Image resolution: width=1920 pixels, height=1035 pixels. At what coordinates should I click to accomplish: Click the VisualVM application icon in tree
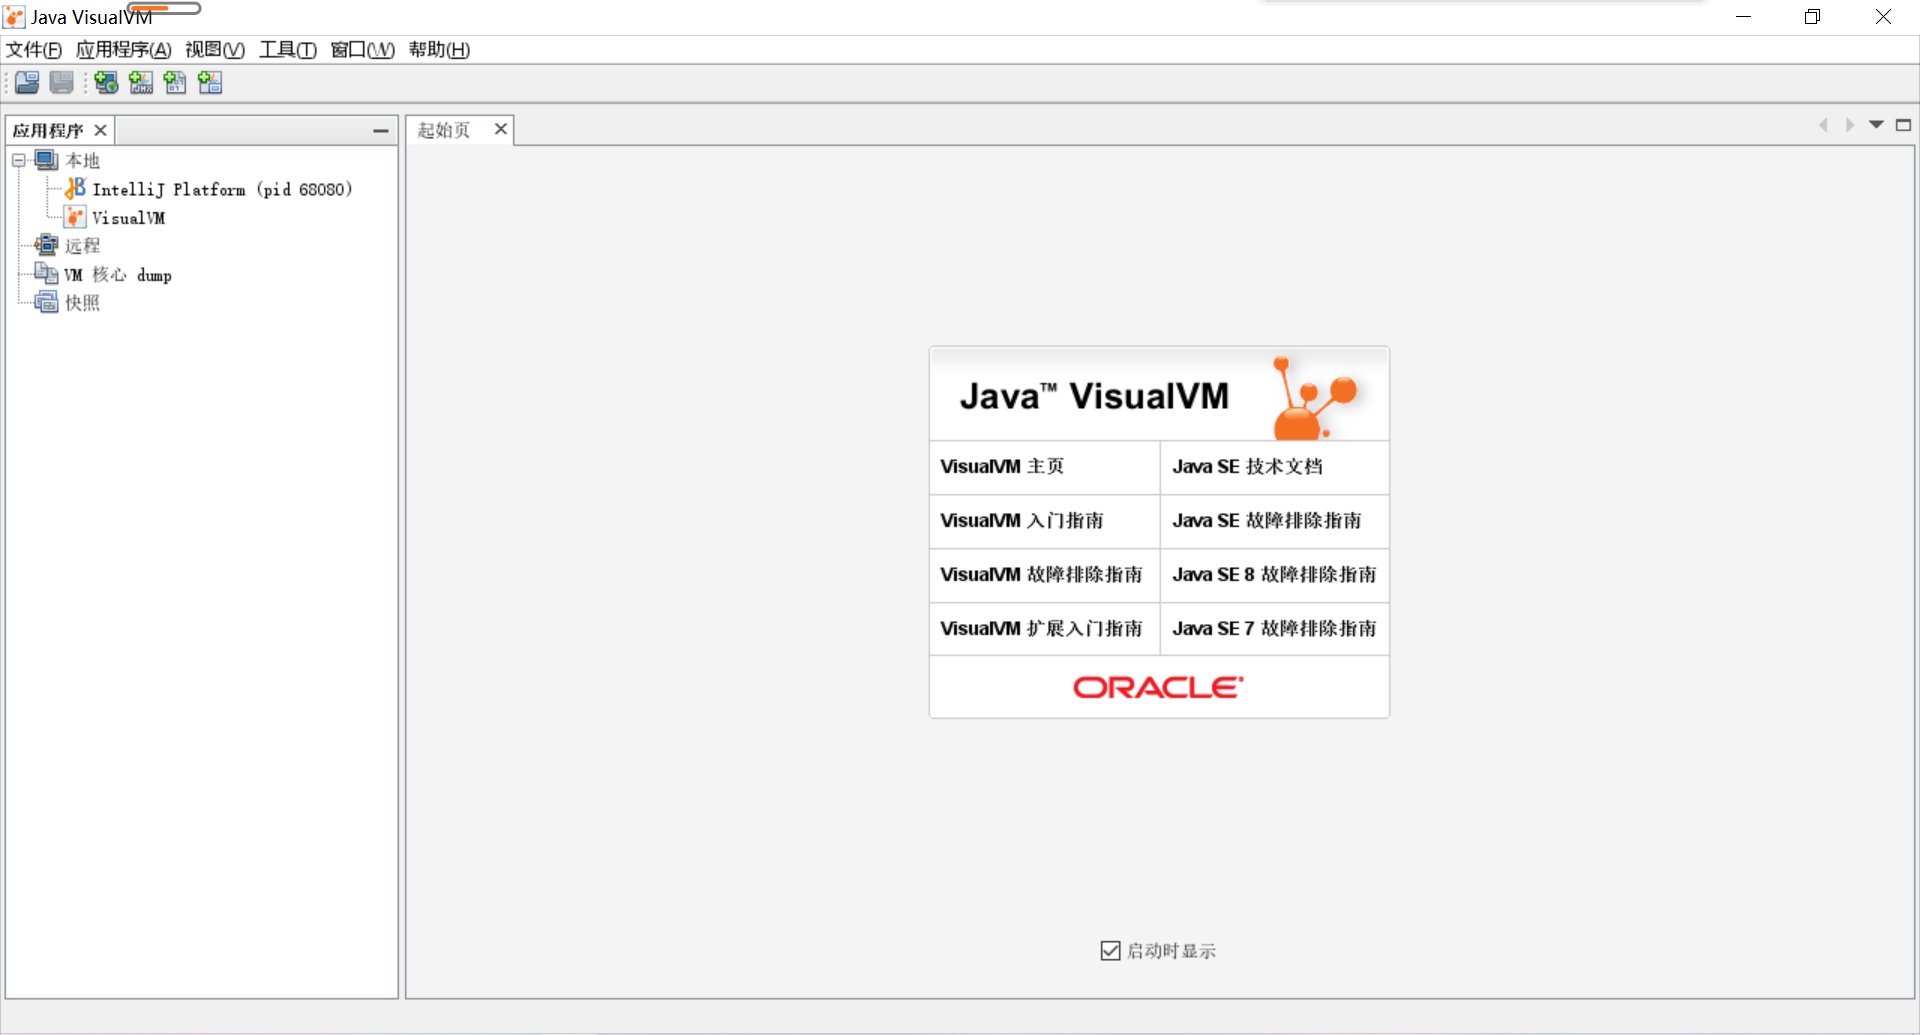[76, 217]
